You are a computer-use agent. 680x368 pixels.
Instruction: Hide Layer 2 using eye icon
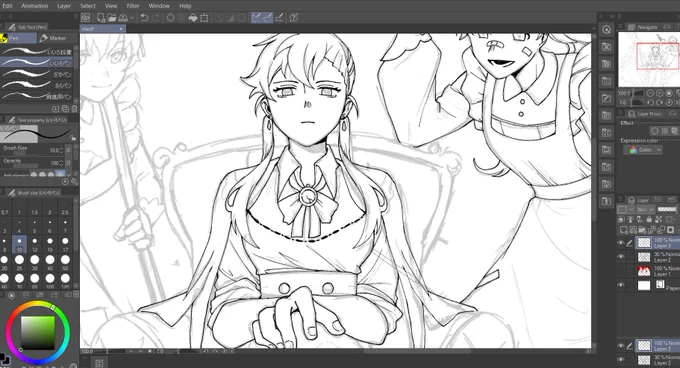pos(621,257)
